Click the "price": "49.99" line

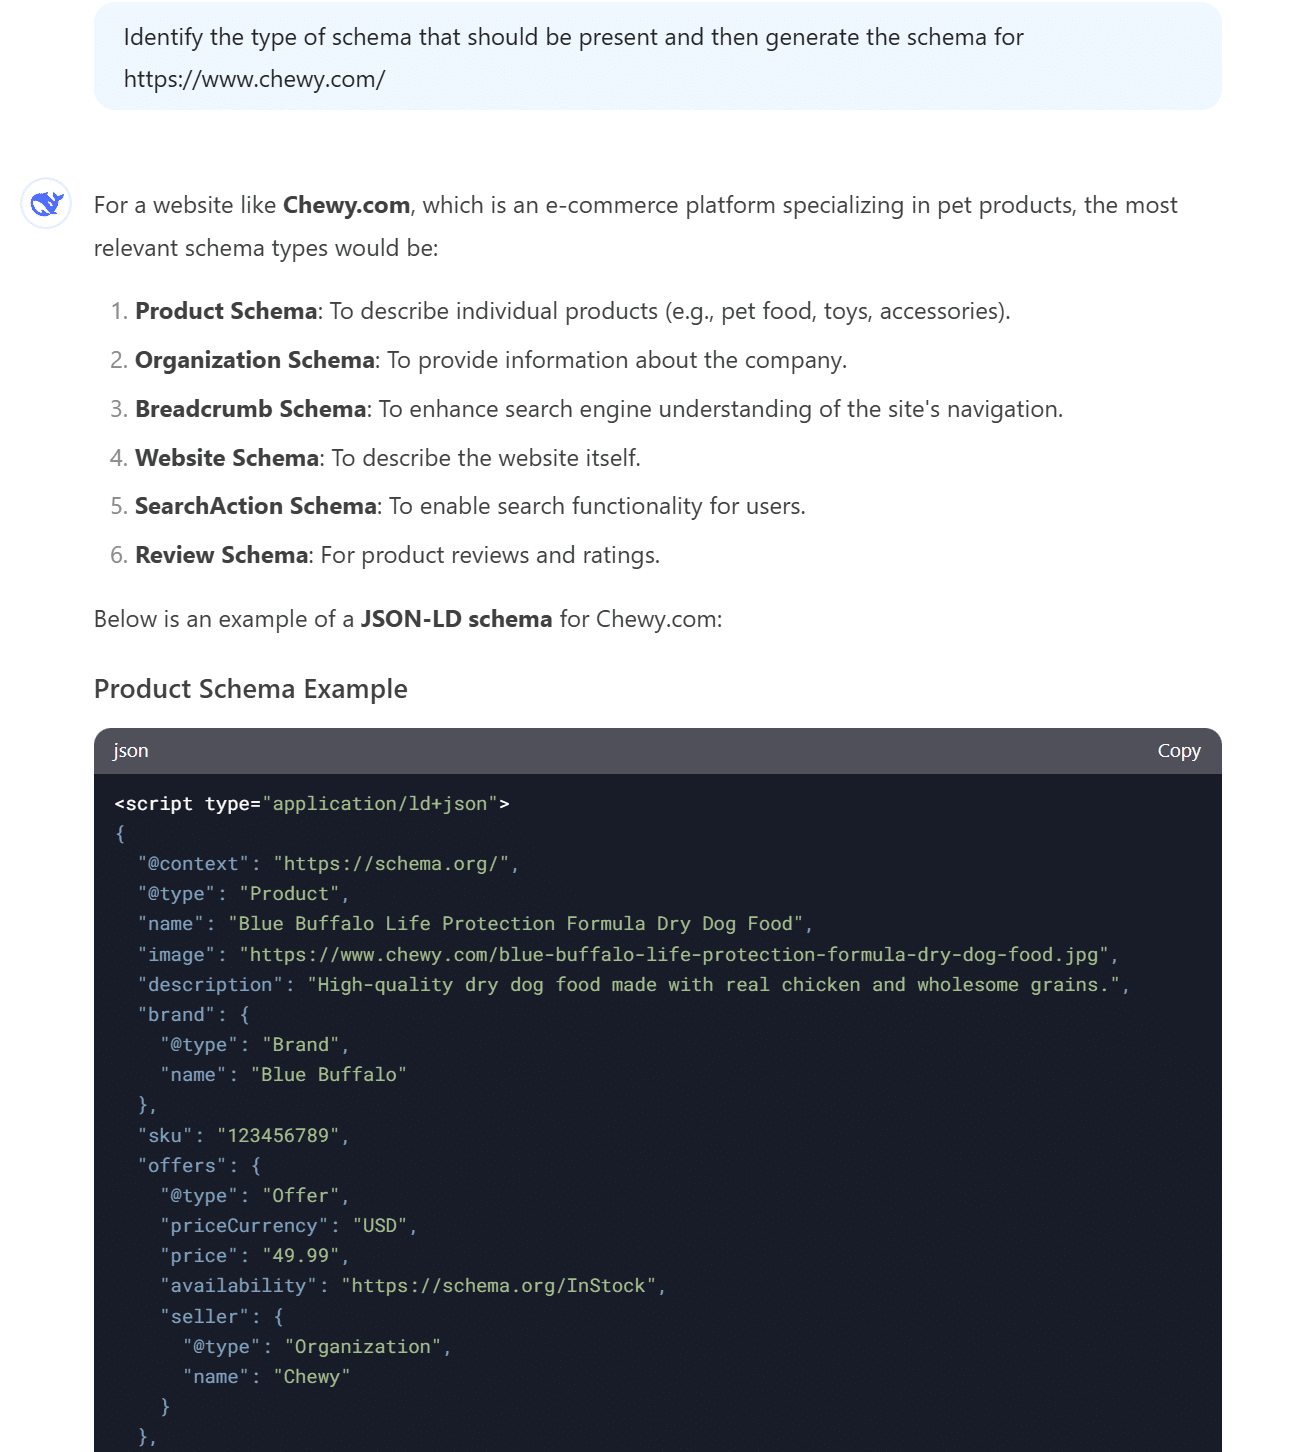[x=255, y=1256]
